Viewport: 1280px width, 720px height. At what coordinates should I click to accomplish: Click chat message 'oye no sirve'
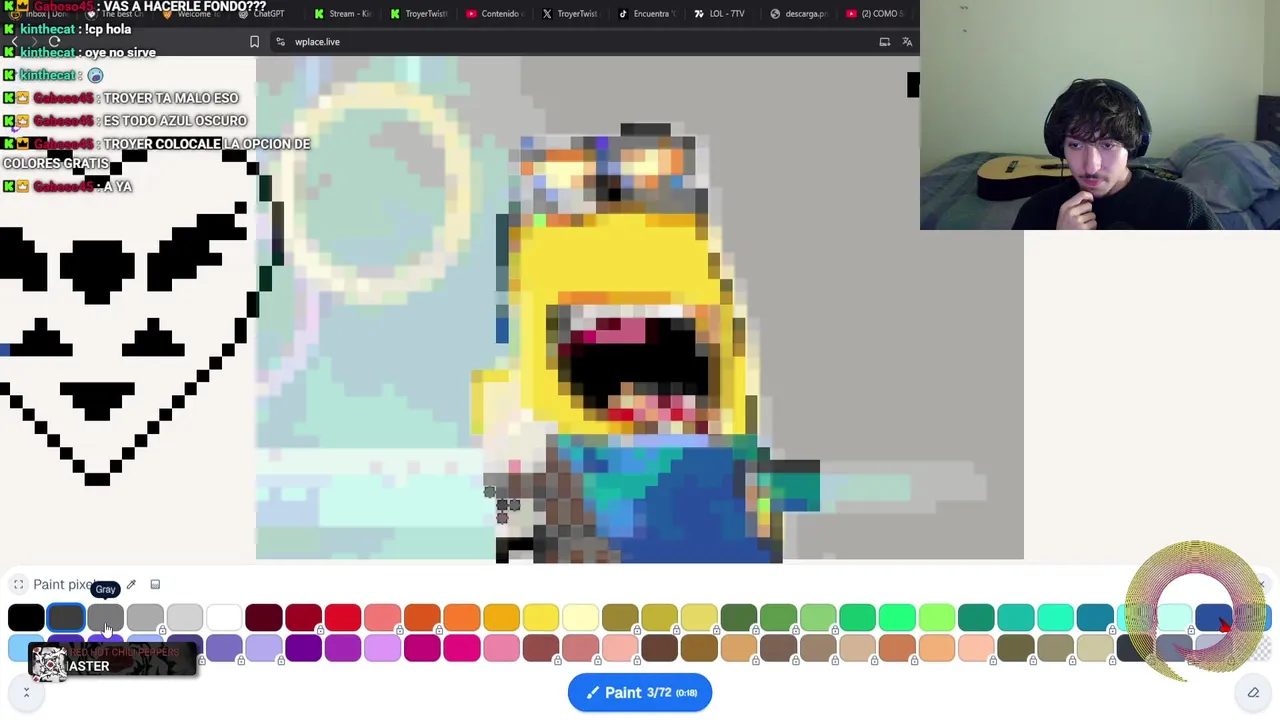click(x=120, y=52)
